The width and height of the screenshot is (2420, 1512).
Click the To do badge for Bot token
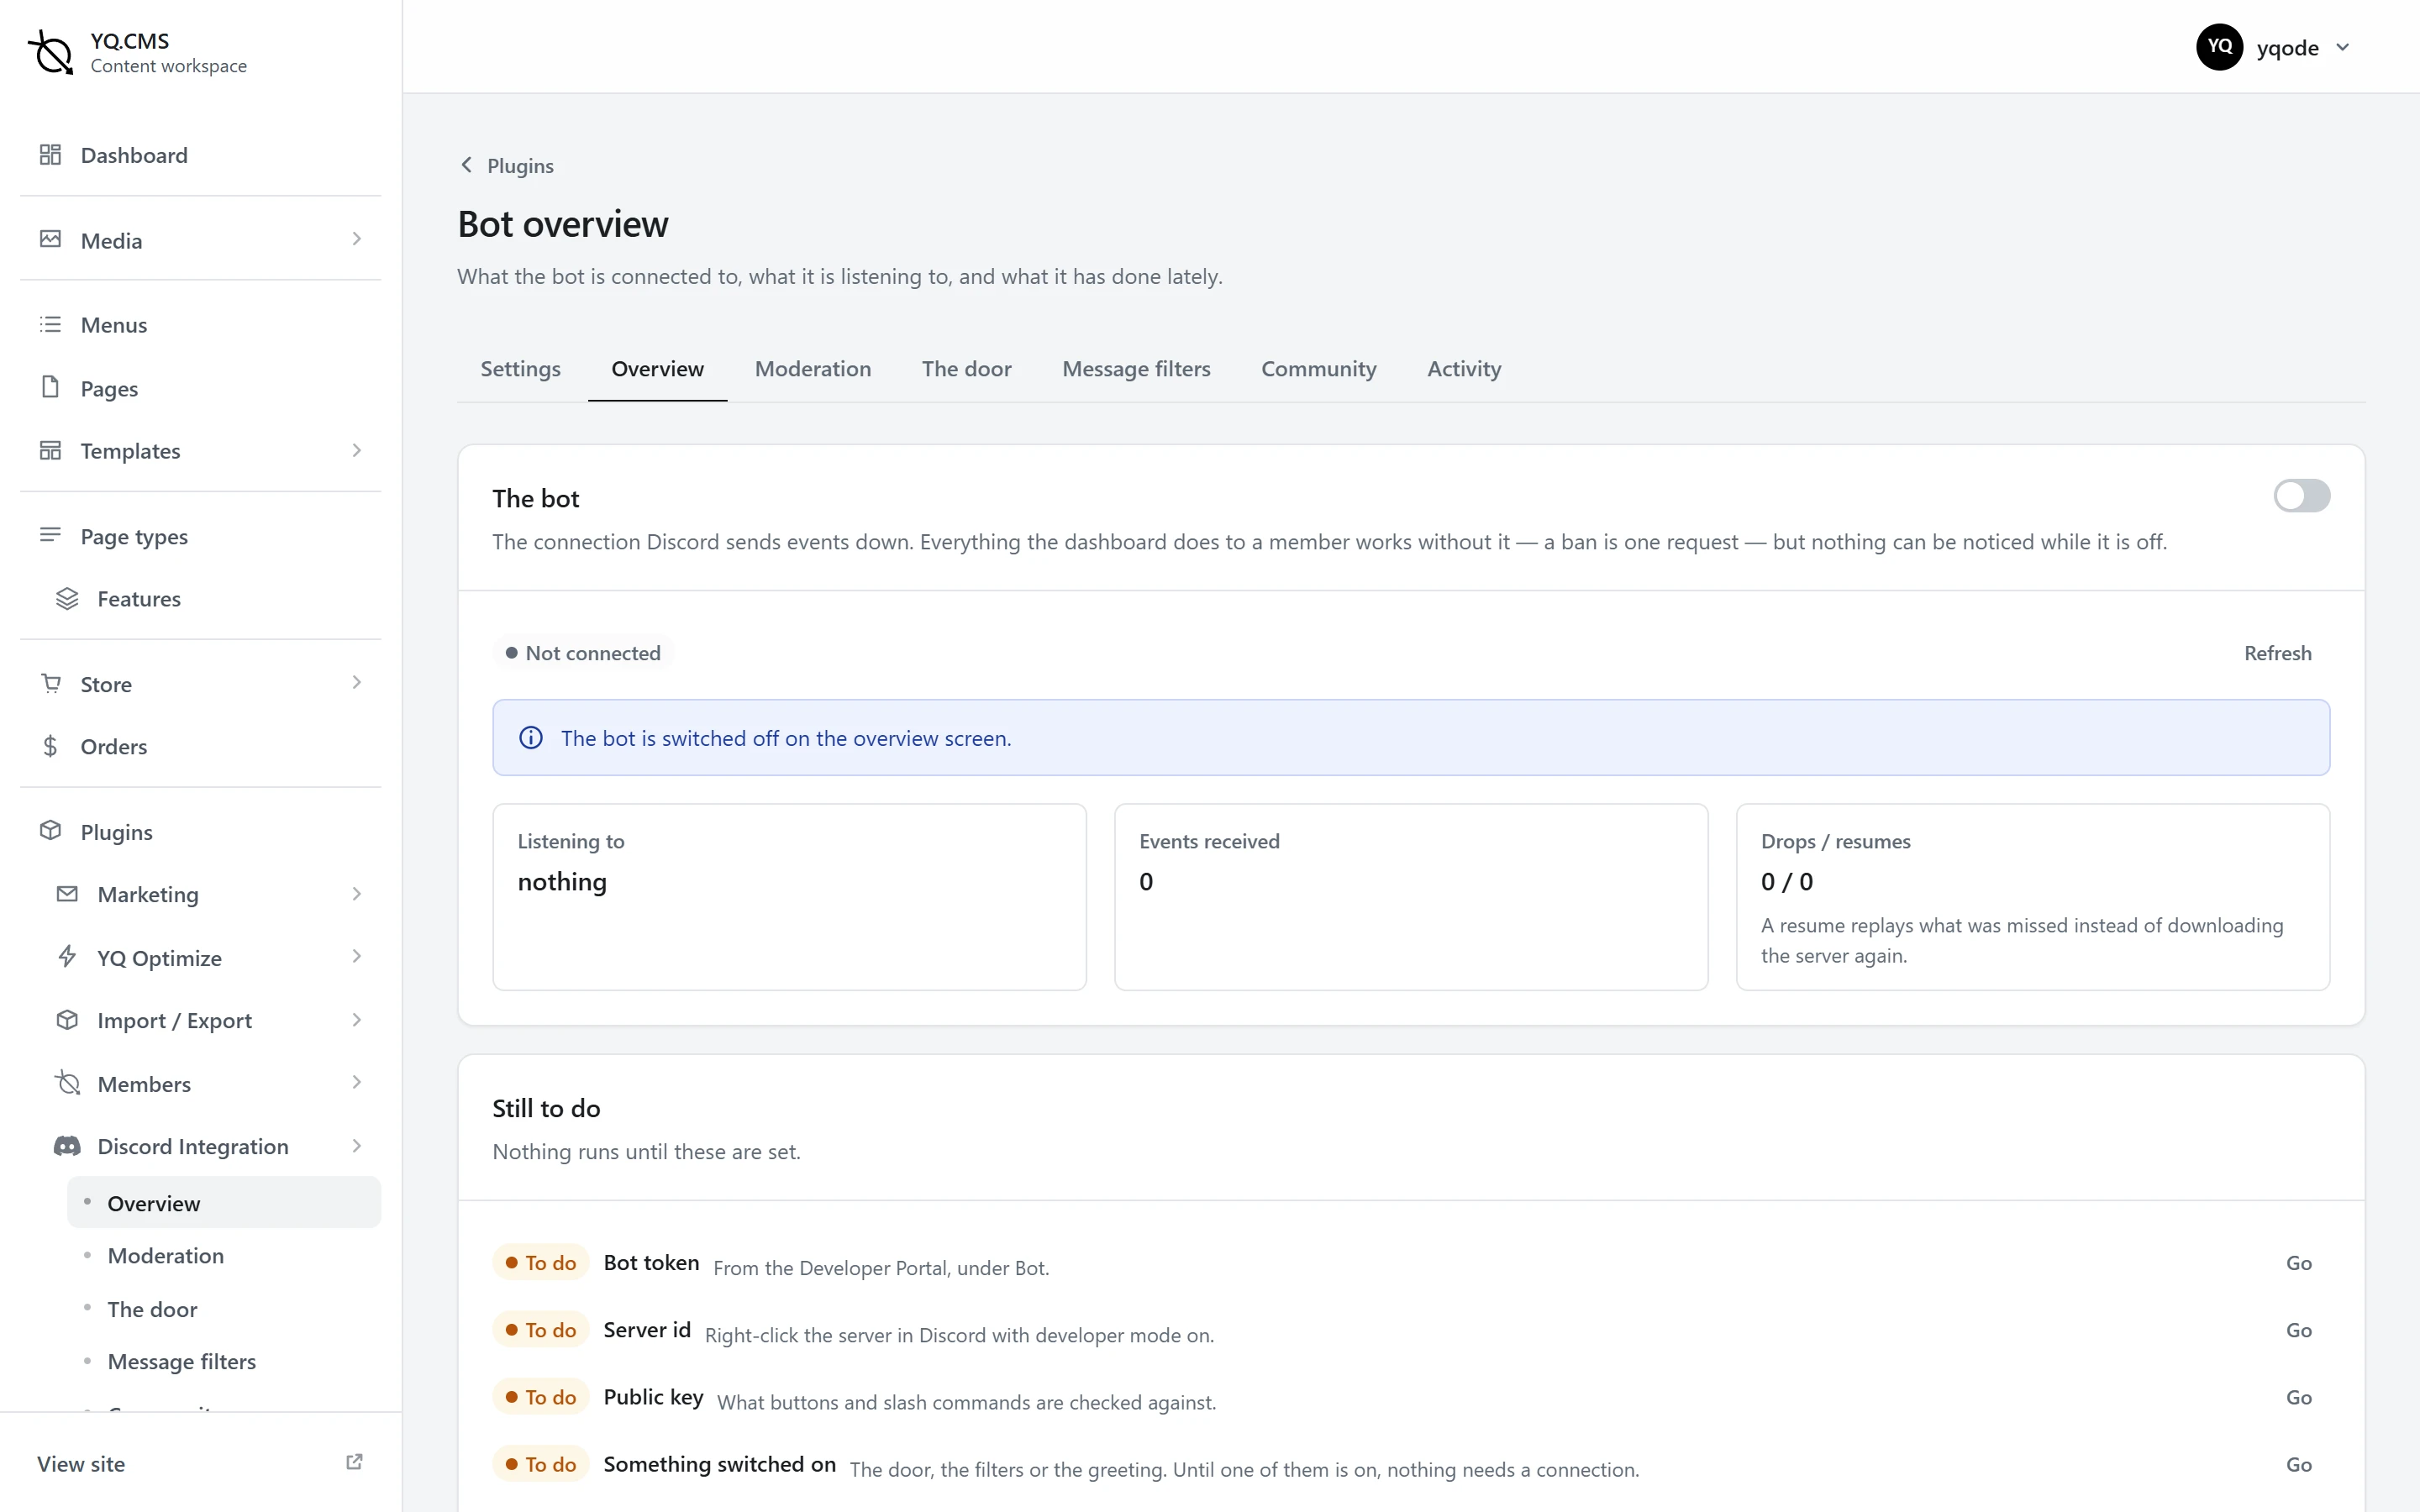pyautogui.click(x=540, y=1263)
